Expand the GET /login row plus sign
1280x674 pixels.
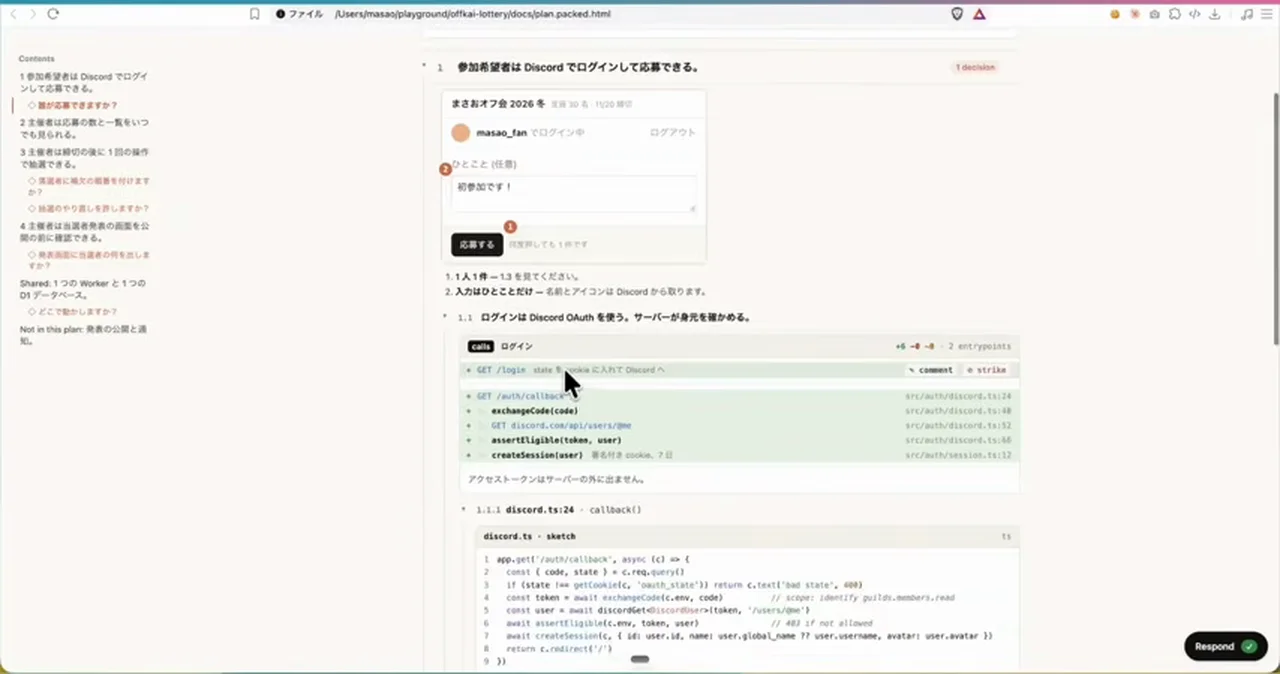click(x=468, y=370)
